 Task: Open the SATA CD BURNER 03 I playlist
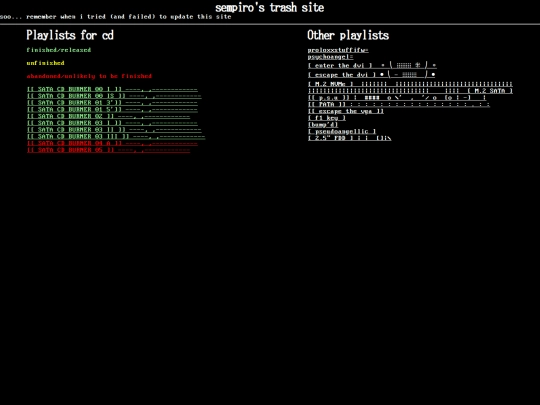point(112,123)
